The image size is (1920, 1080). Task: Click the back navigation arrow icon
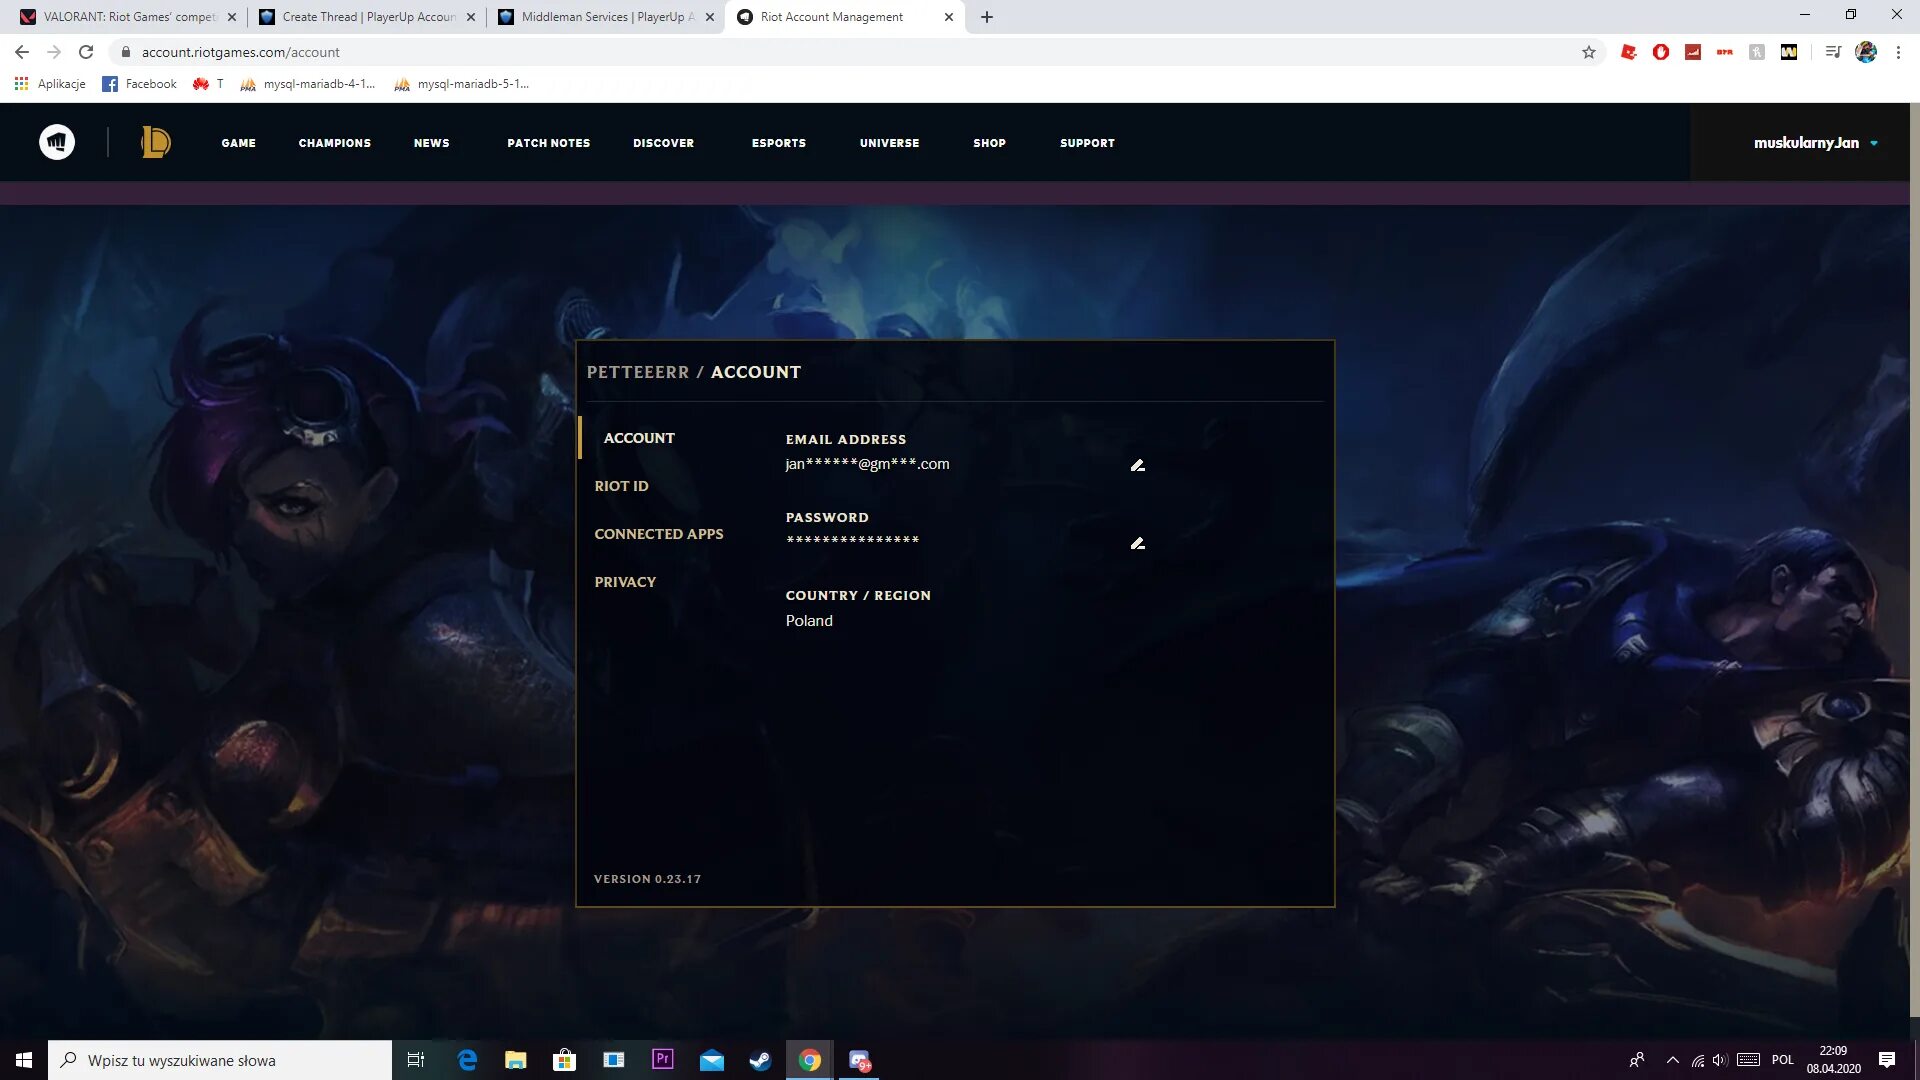point(22,53)
